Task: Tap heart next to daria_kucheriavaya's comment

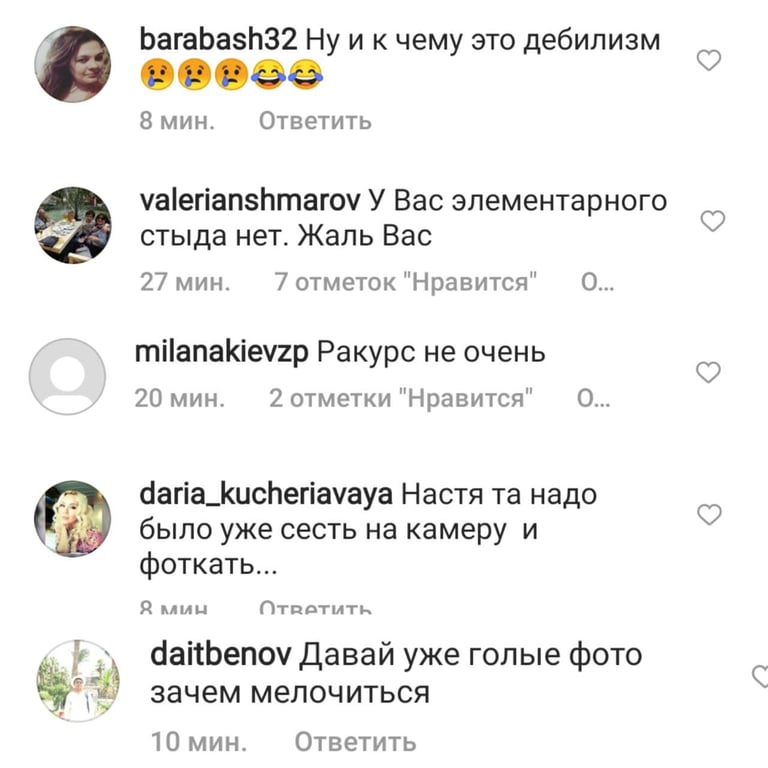Action: click(x=709, y=514)
